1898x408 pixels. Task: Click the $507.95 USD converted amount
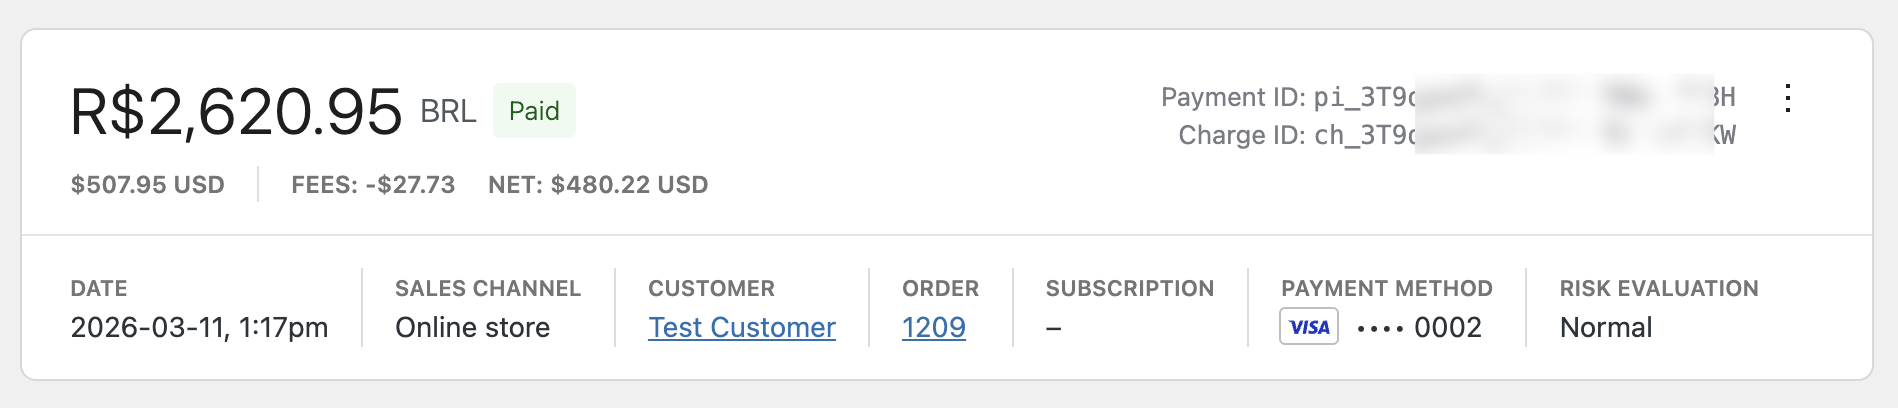coord(148,185)
